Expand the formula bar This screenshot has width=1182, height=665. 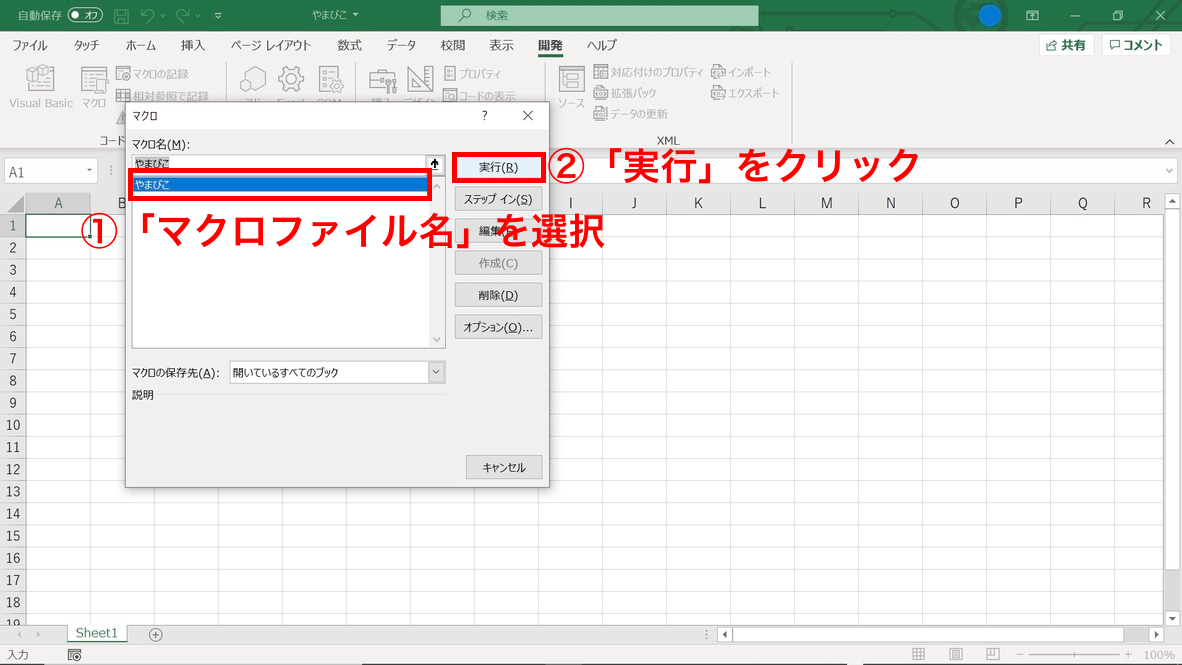pyautogui.click(x=1169, y=171)
